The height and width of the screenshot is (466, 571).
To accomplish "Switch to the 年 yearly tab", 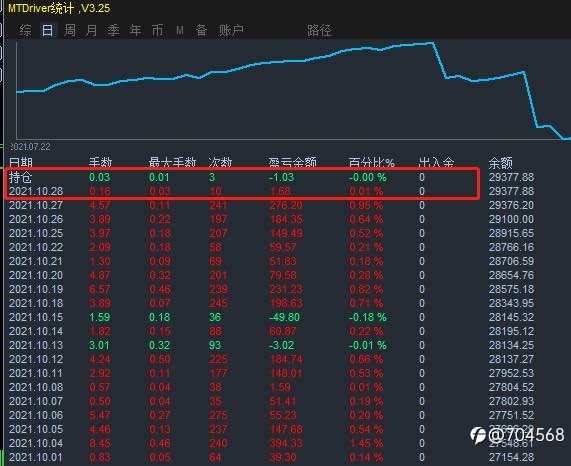I will tap(135, 30).
